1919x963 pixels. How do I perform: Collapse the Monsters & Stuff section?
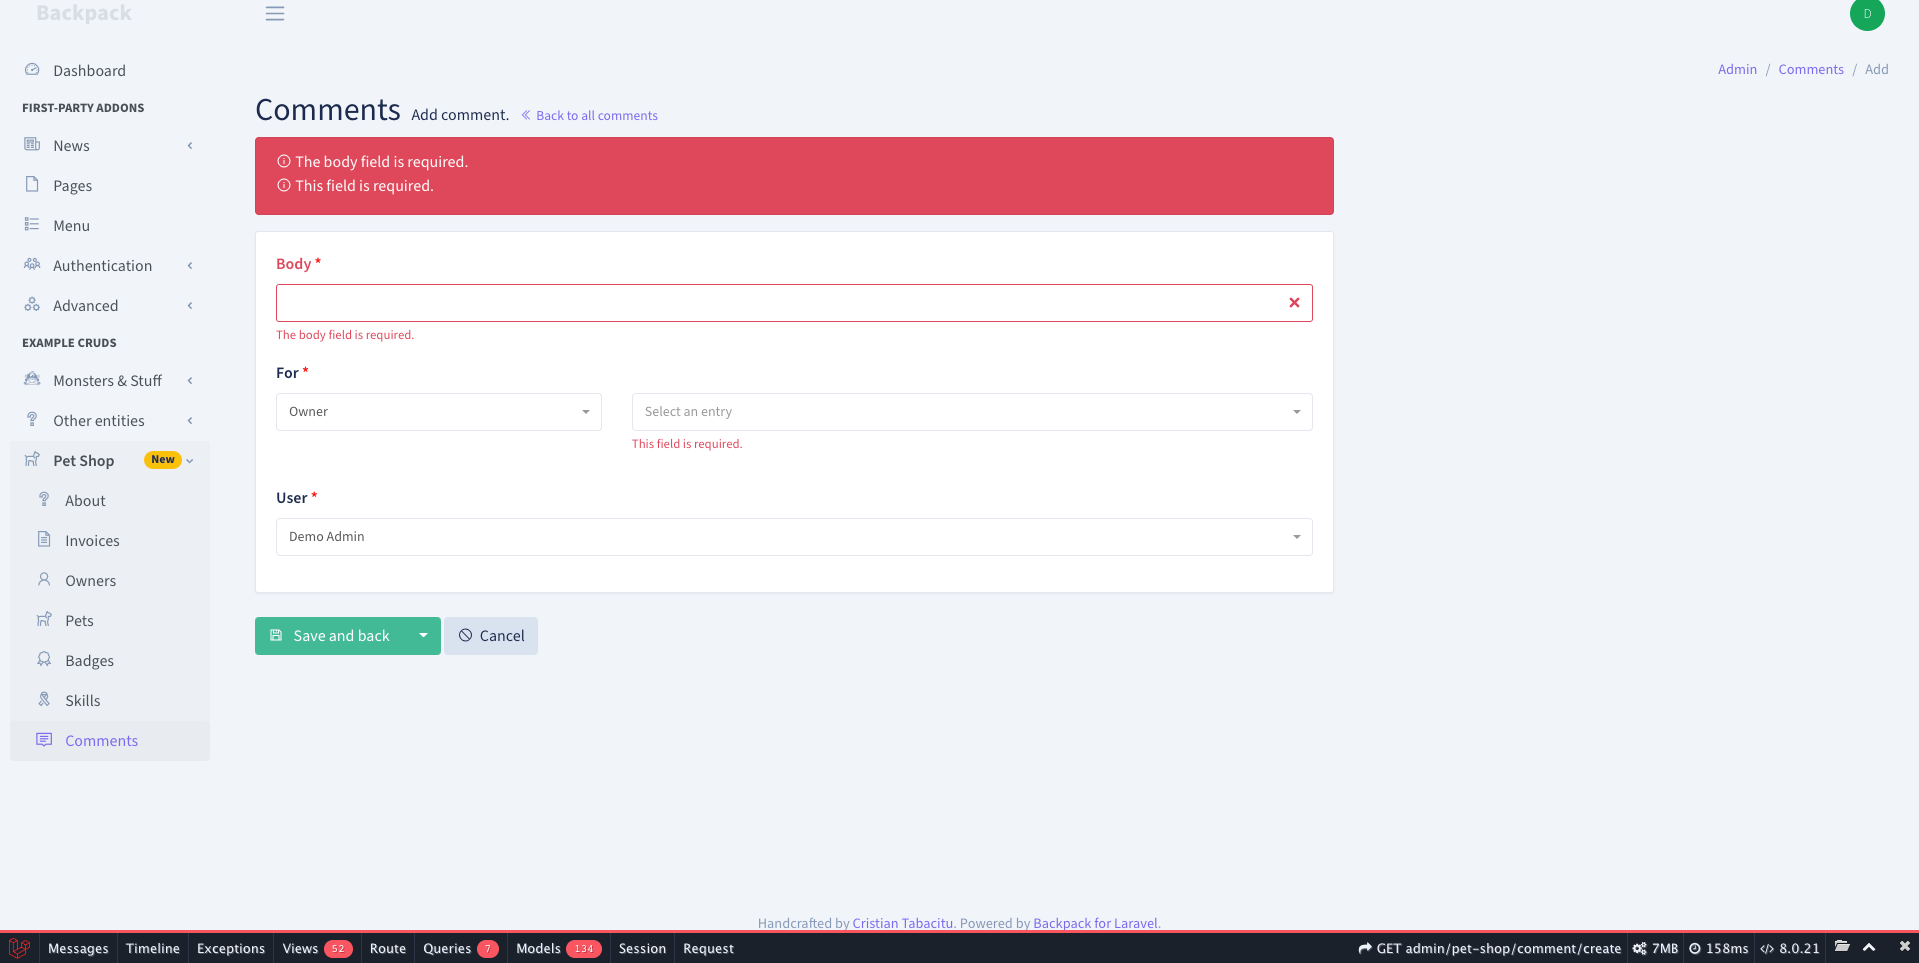point(189,380)
